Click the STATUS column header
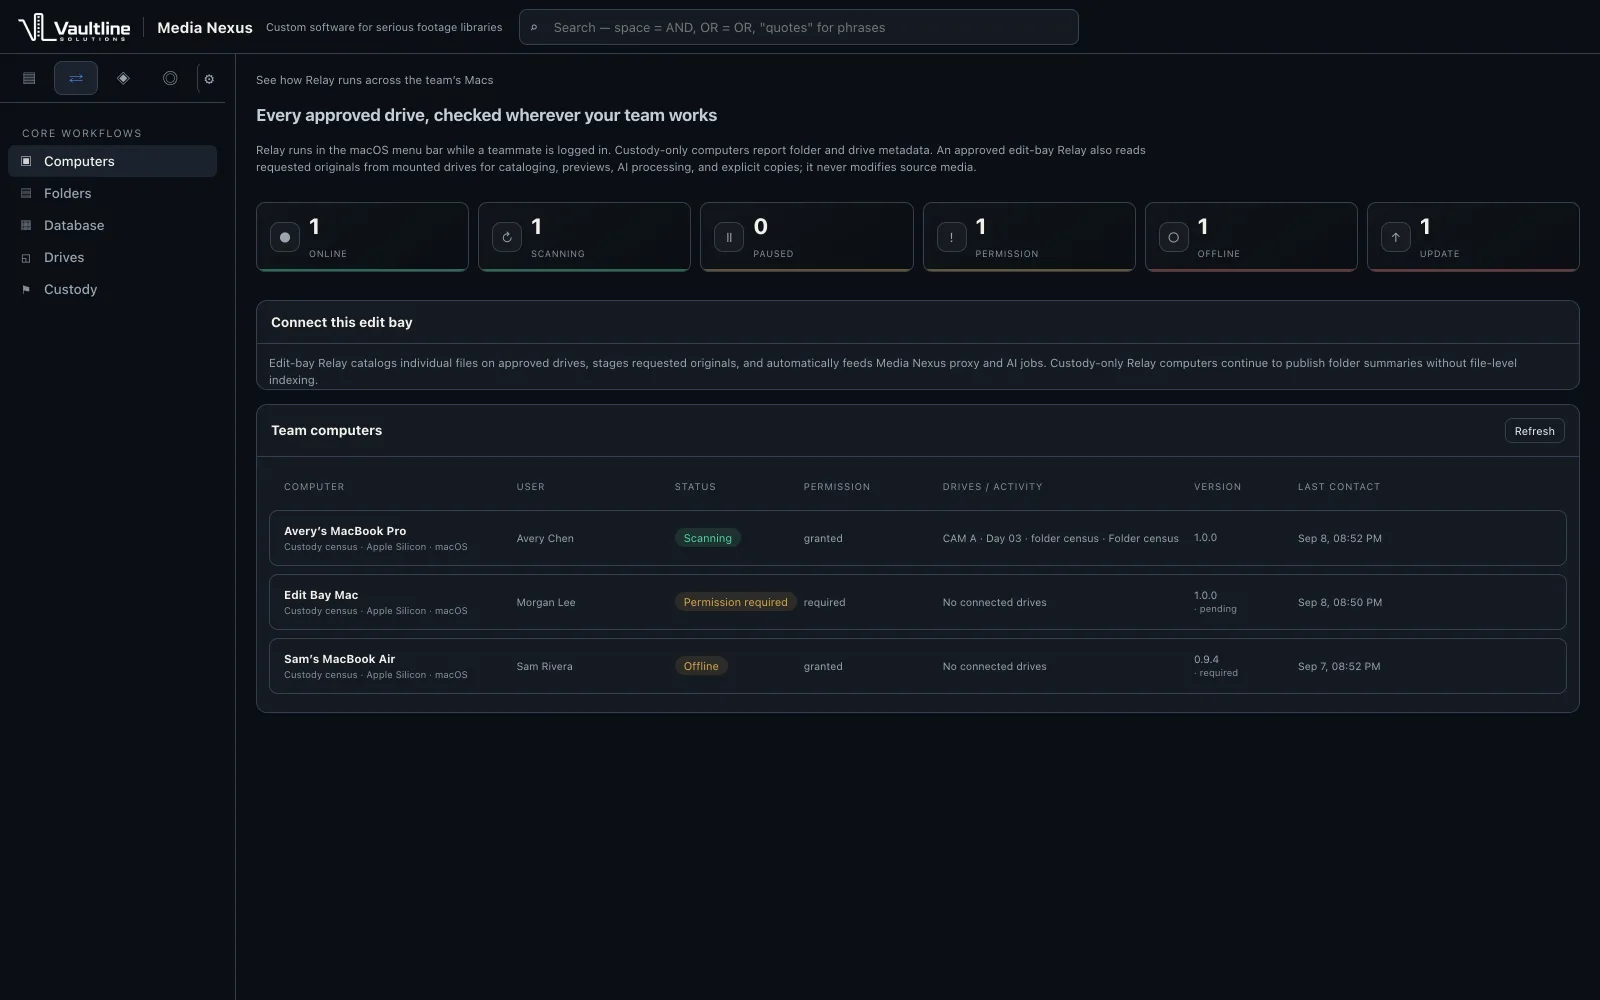This screenshot has width=1600, height=1000. click(x=695, y=487)
